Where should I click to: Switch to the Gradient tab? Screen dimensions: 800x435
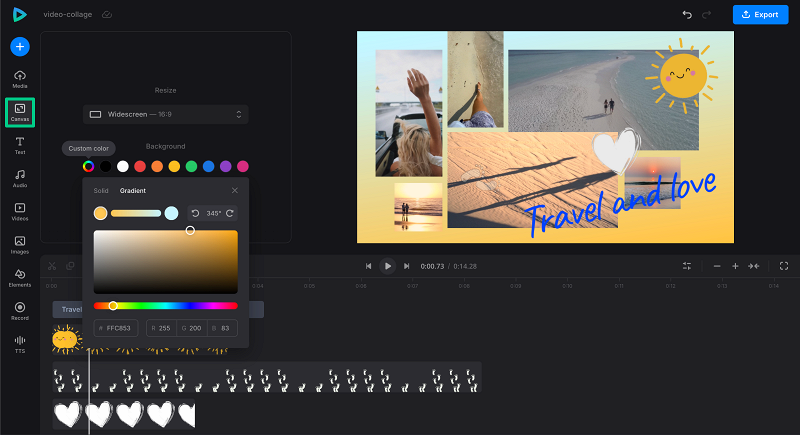pos(133,191)
